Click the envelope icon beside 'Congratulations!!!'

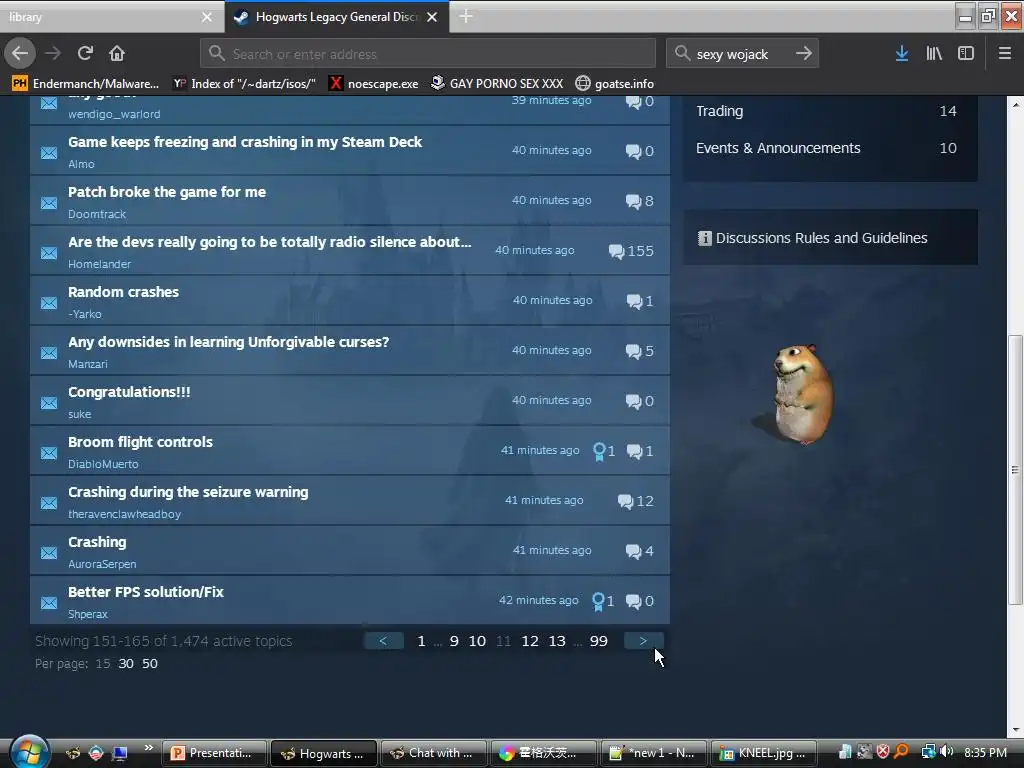click(49, 403)
